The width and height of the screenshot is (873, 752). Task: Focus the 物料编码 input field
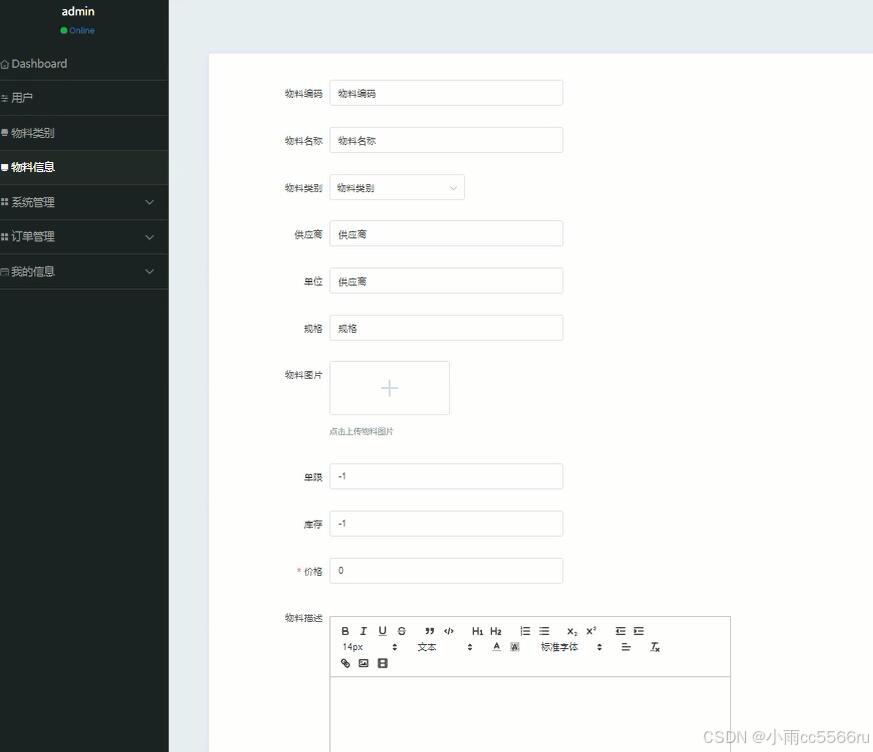click(x=446, y=93)
